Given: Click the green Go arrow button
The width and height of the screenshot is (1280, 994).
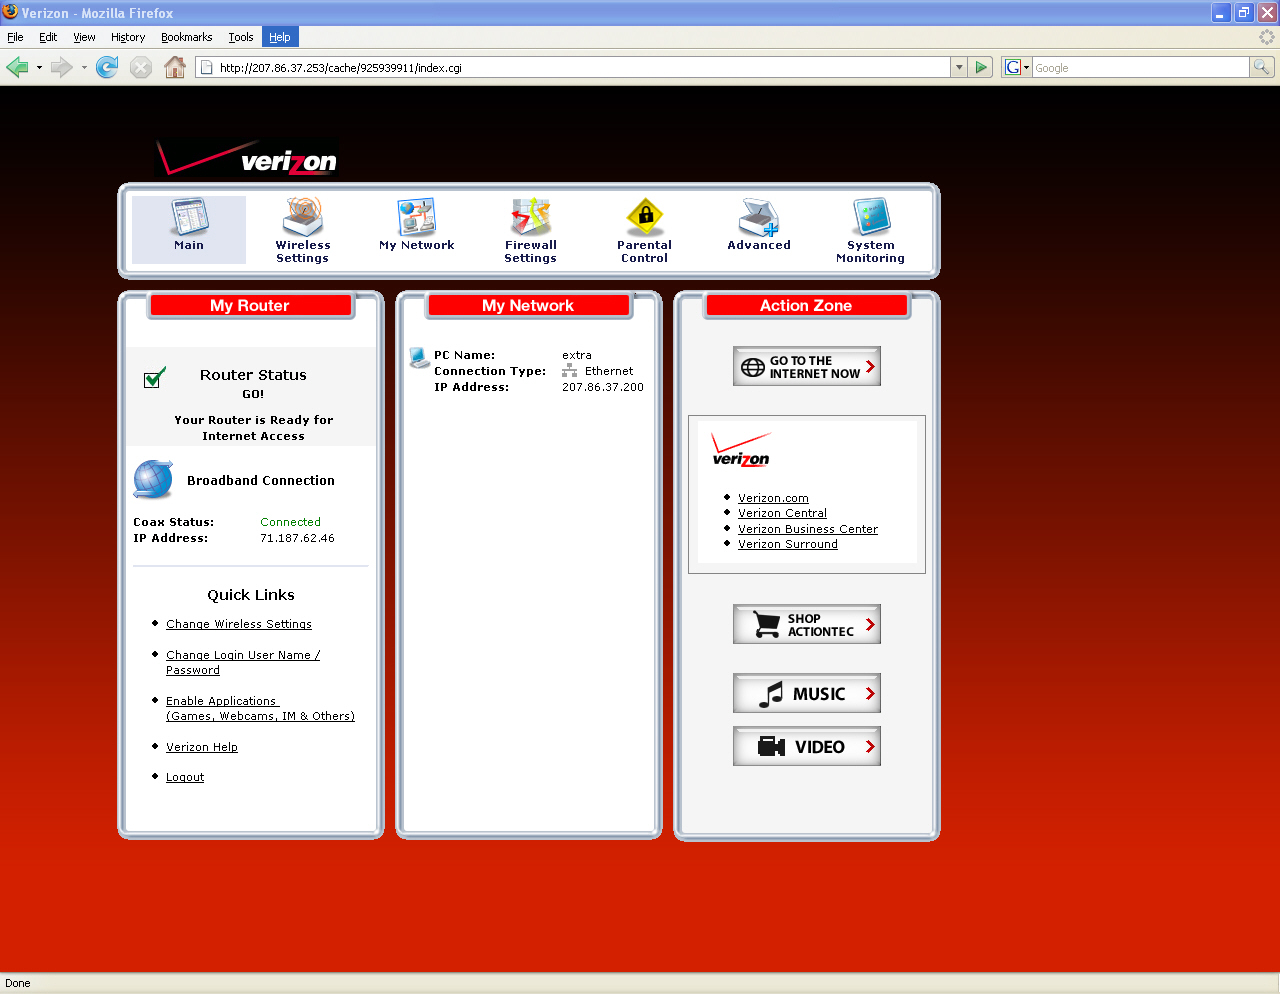Looking at the screenshot, I should 981,67.
